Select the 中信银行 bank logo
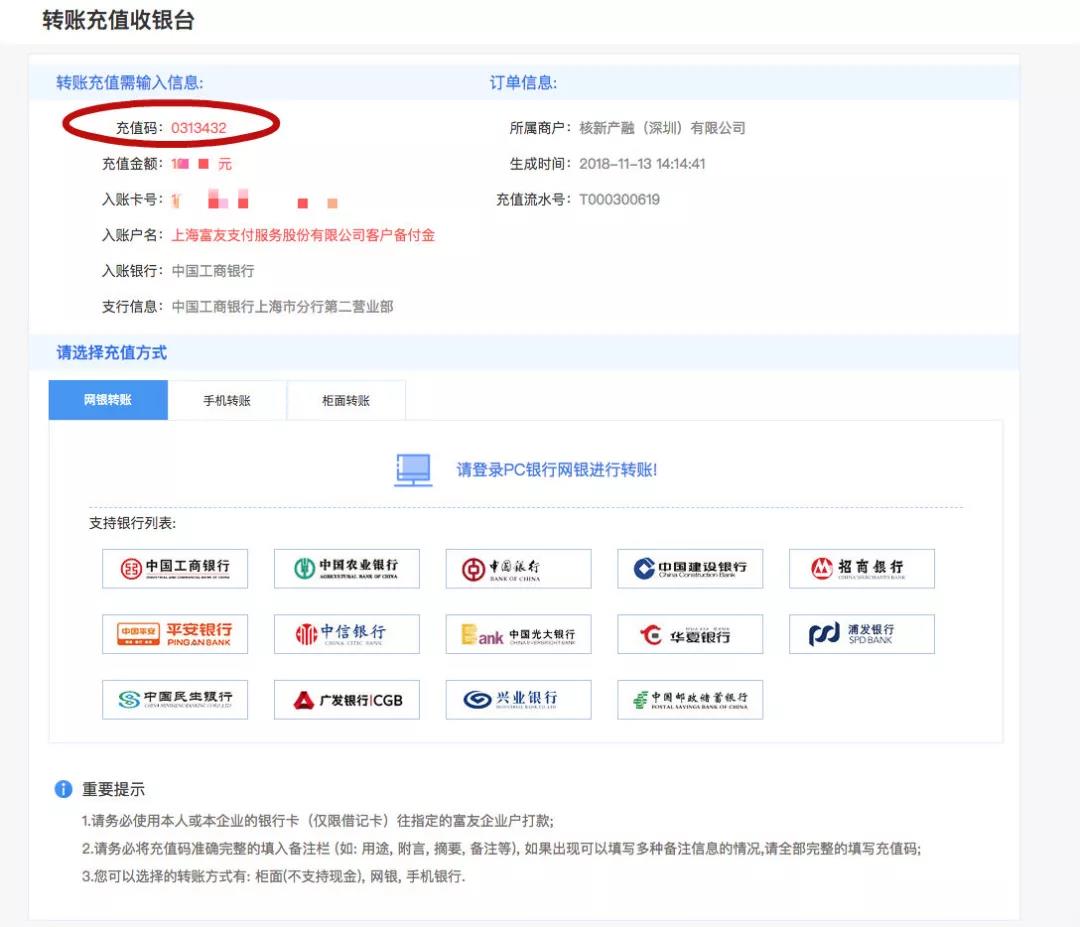Screen dimensions: 1080x927 pos(346,634)
